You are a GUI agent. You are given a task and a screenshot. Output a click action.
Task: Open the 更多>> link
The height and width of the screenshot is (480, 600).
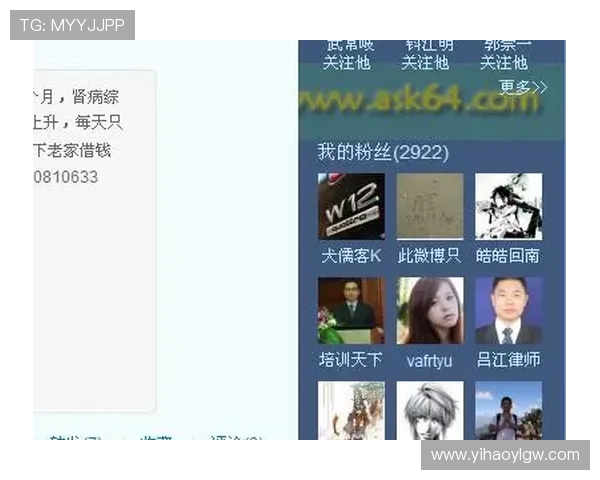tap(523, 87)
